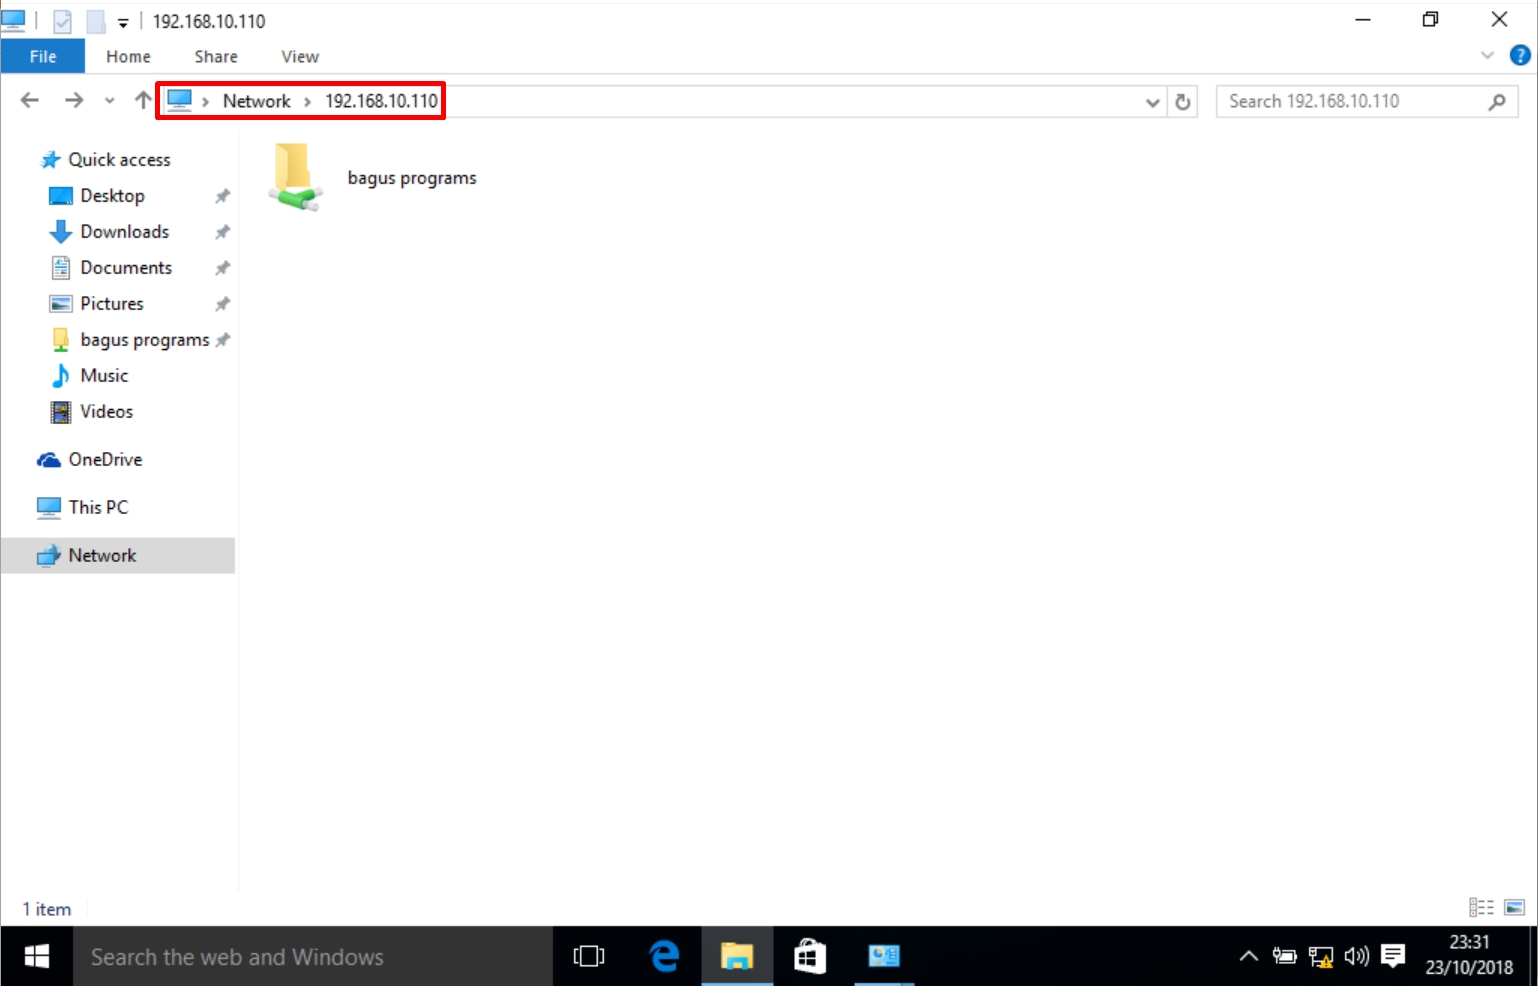This screenshot has height=986, width=1538.
Task: Switch to the Share tab
Action: click(x=215, y=56)
